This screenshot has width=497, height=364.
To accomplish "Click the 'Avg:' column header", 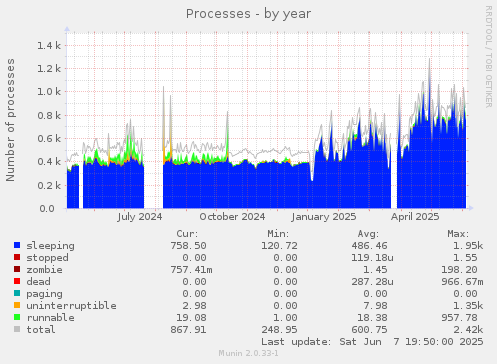I will pyautogui.click(x=368, y=234).
